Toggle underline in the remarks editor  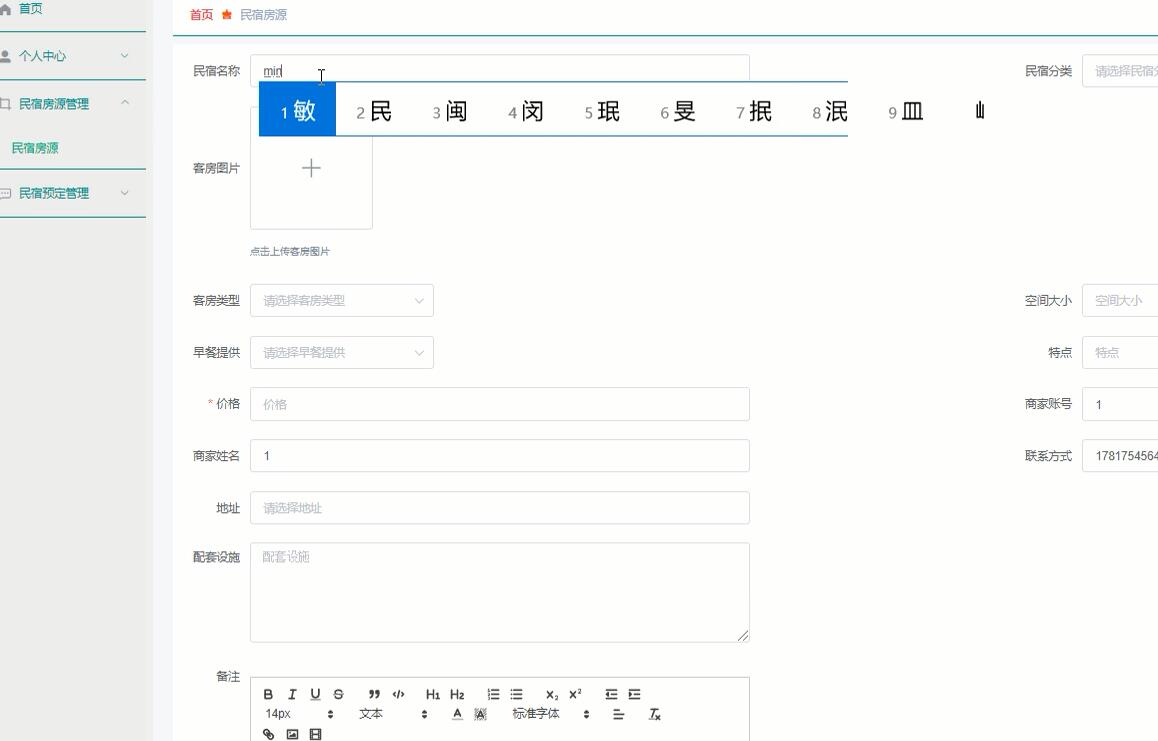click(314, 694)
